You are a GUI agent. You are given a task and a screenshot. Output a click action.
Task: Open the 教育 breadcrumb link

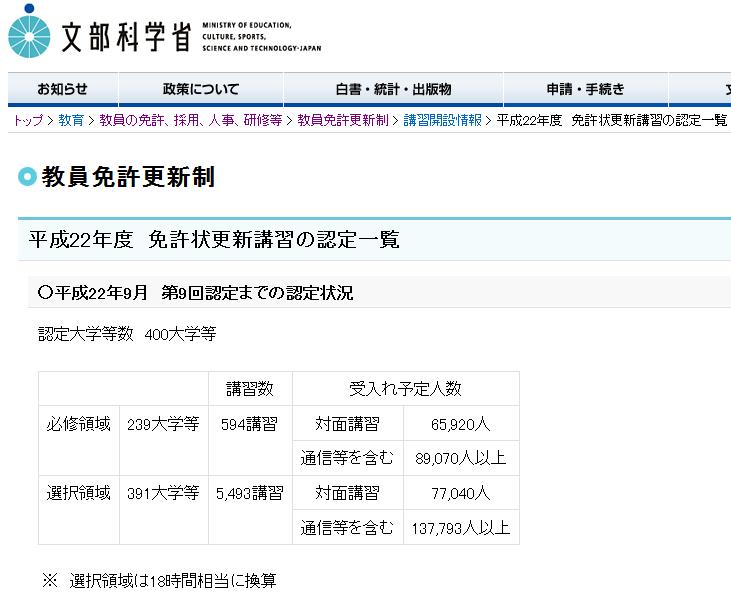coord(71,120)
